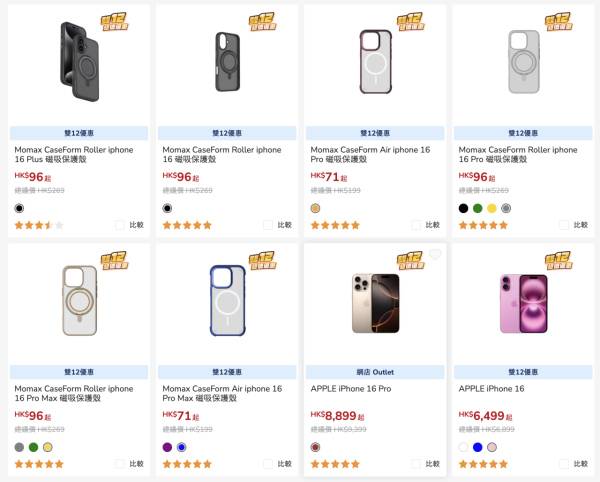
Task: Click double-12 badge on CaseForm Roller 16 Plus
Action: 113,22
